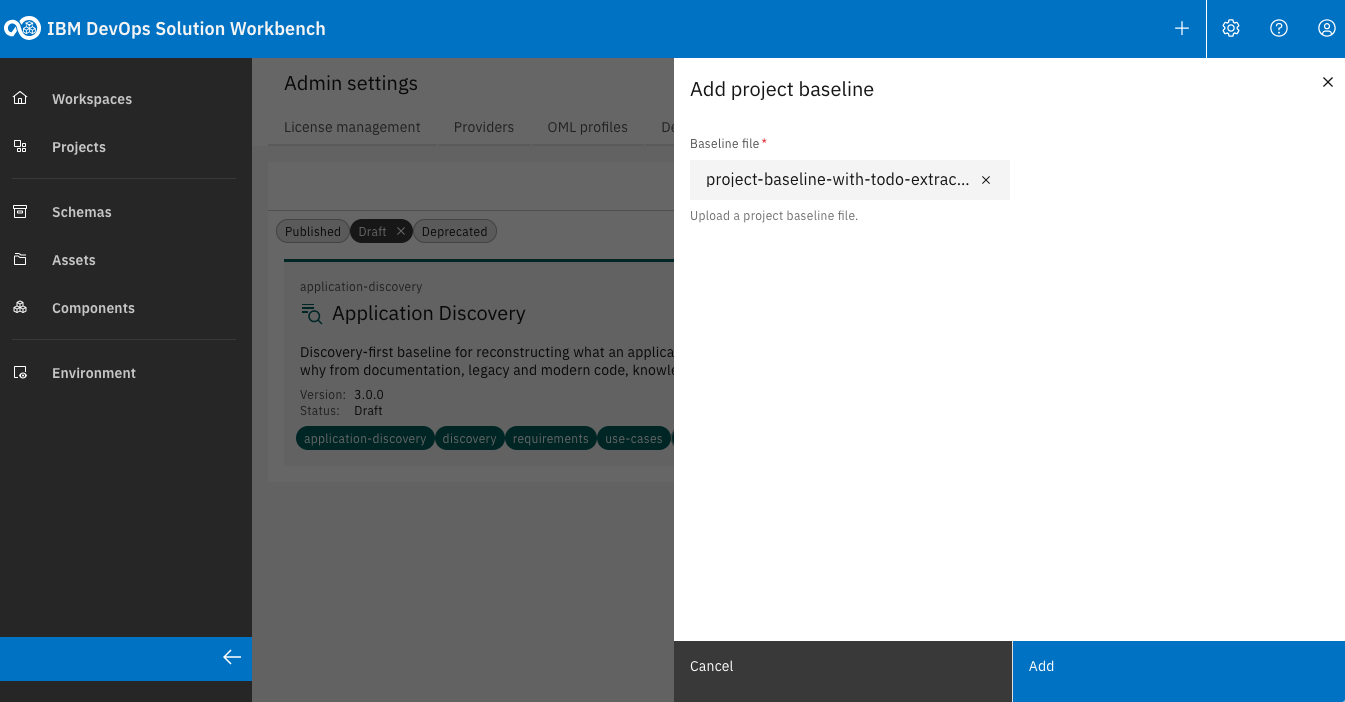The height and width of the screenshot is (702, 1345).
Task: Click the Add button
Action: click(1179, 671)
